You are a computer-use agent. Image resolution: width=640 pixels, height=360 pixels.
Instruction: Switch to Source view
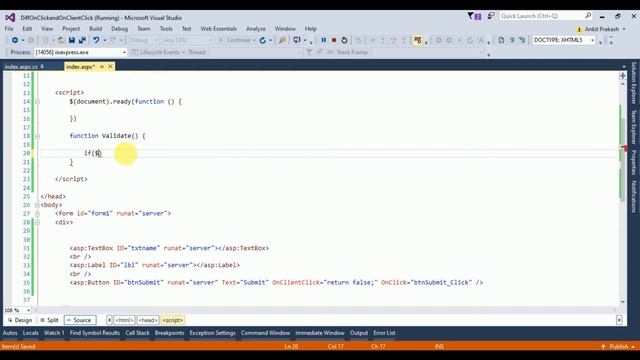[80, 320]
